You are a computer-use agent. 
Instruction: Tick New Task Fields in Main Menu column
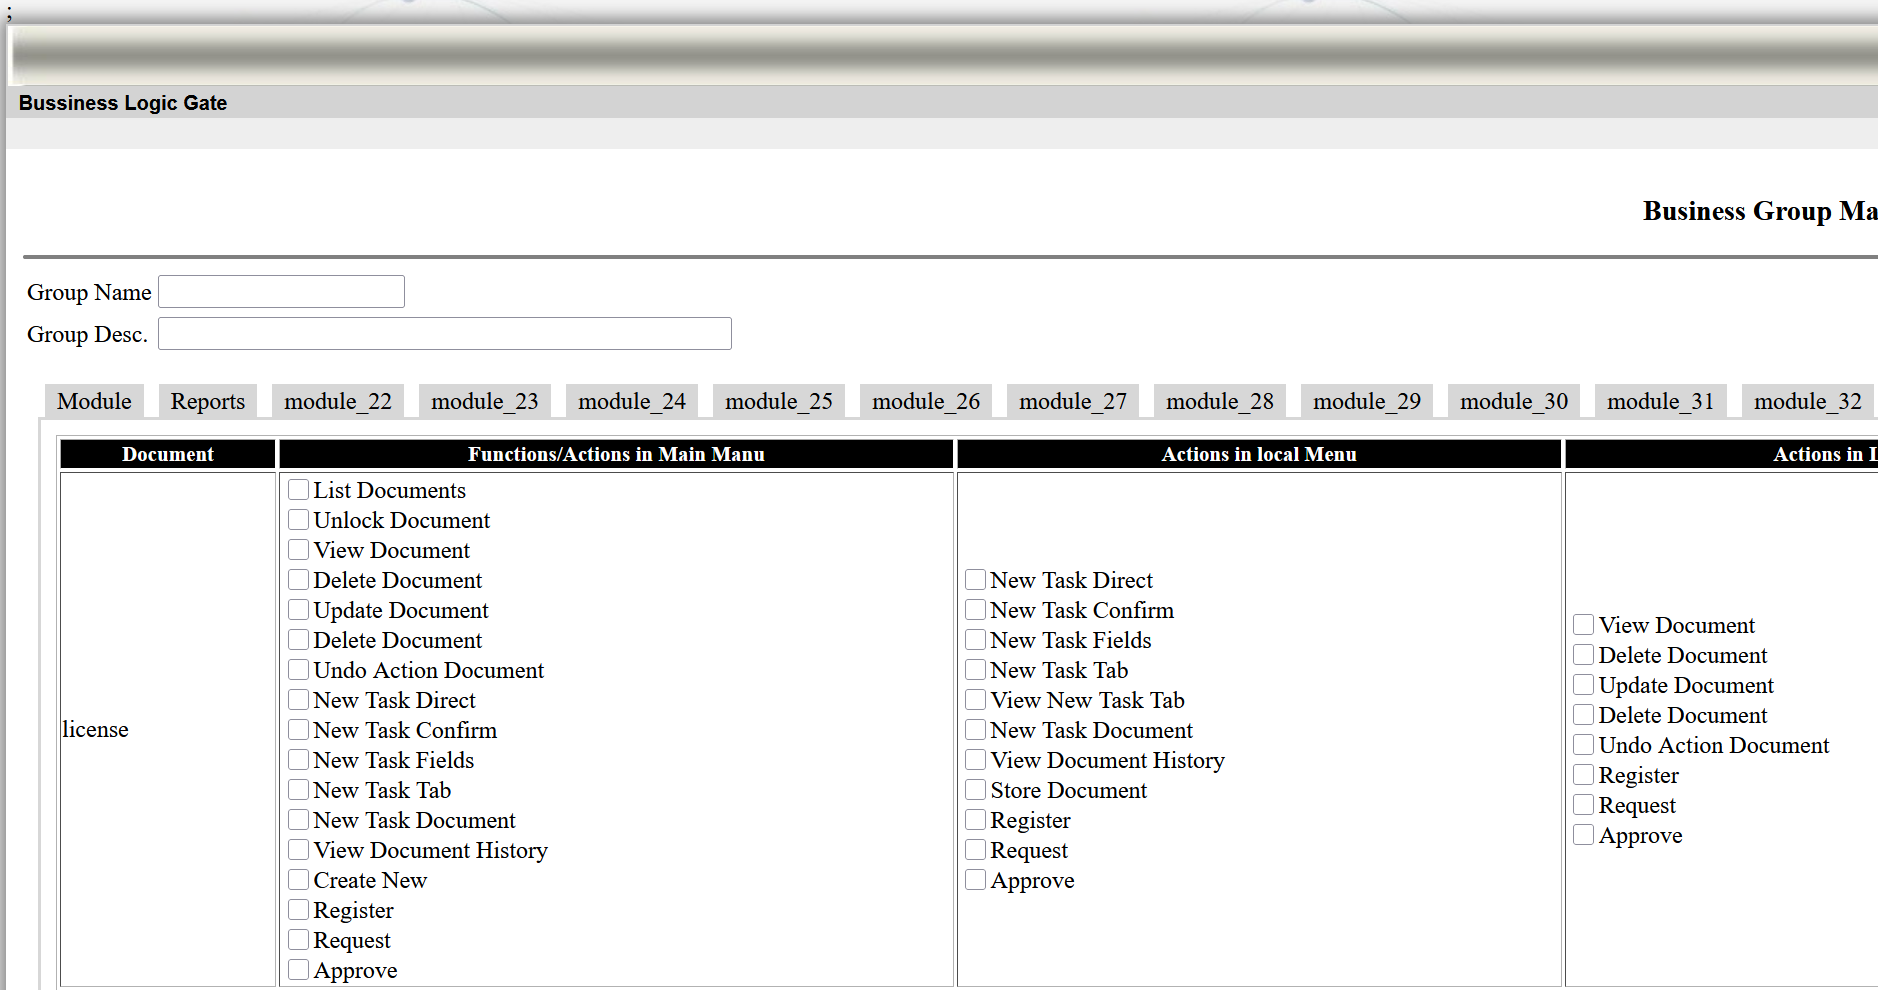pos(298,760)
